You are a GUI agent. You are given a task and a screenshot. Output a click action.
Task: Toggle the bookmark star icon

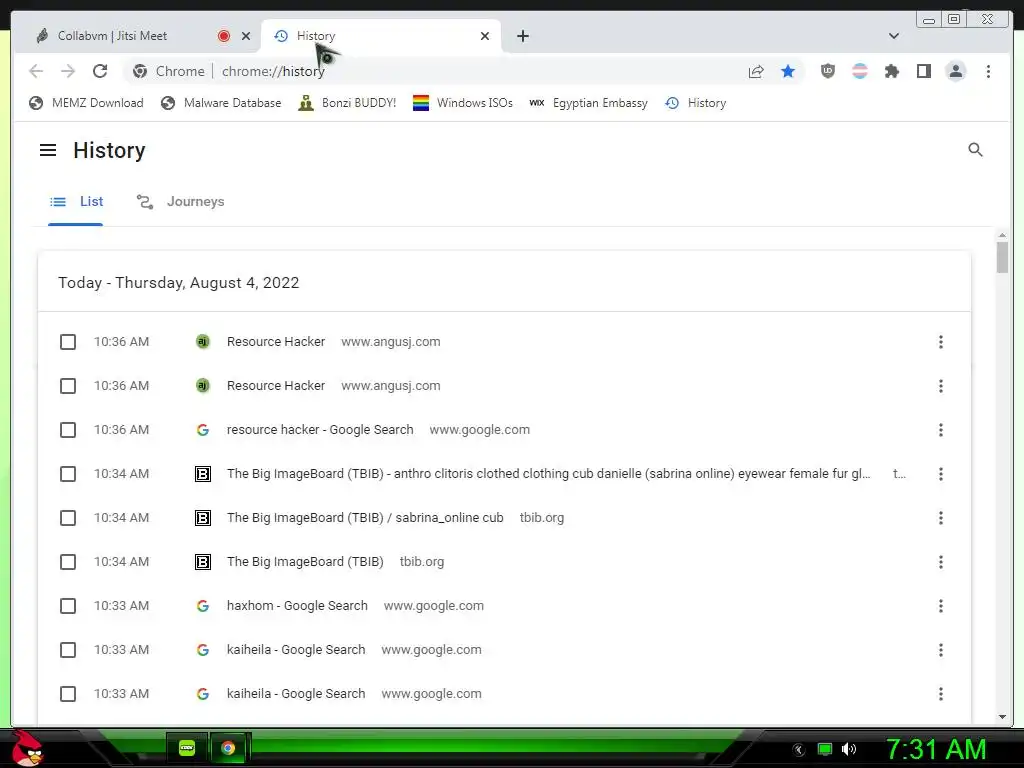788,71
